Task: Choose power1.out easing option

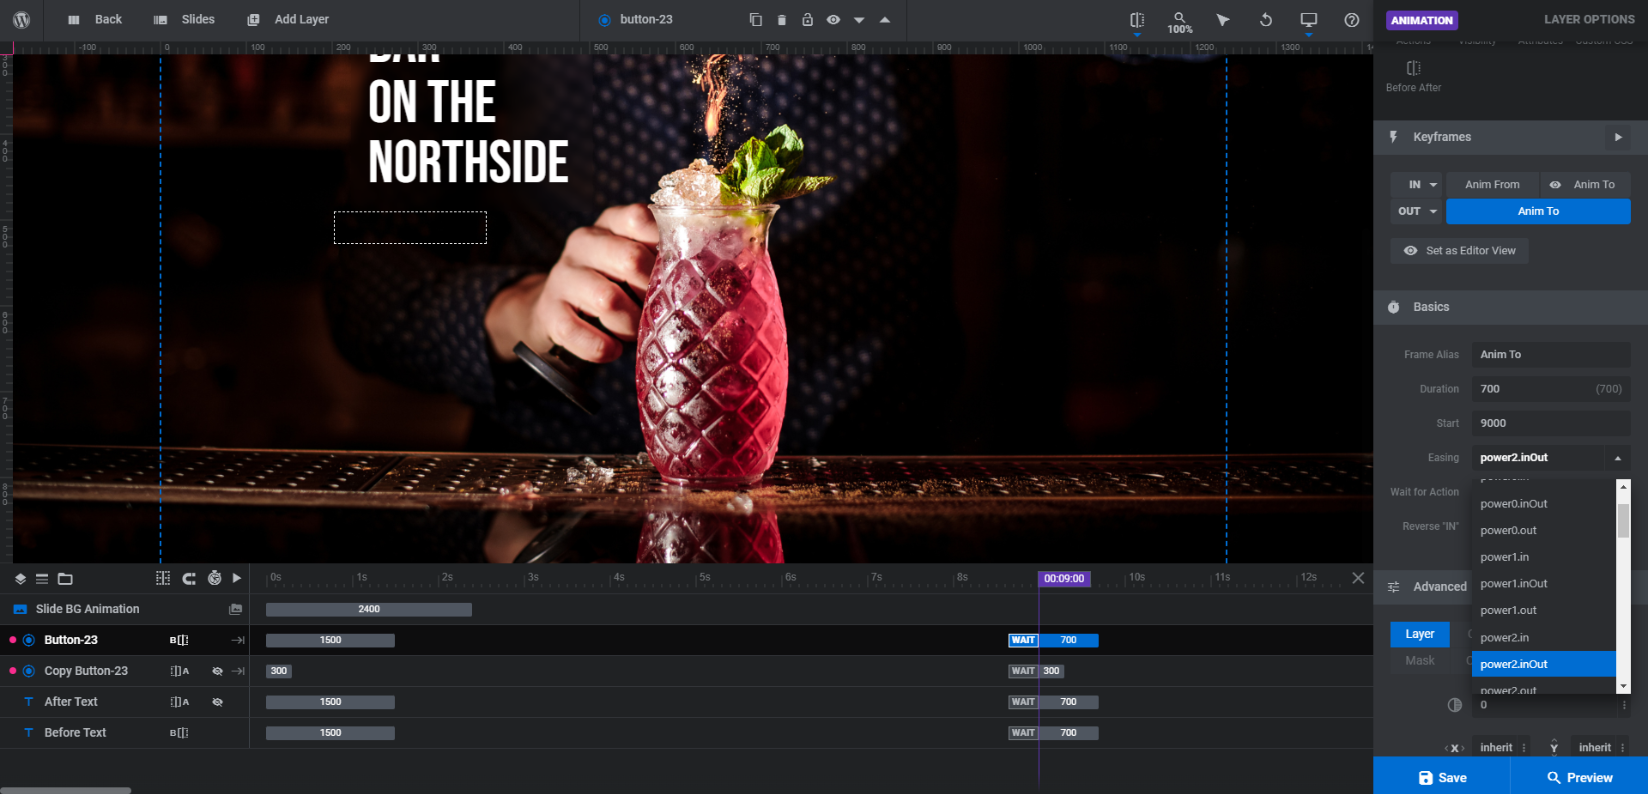Action: [1543, 610]
